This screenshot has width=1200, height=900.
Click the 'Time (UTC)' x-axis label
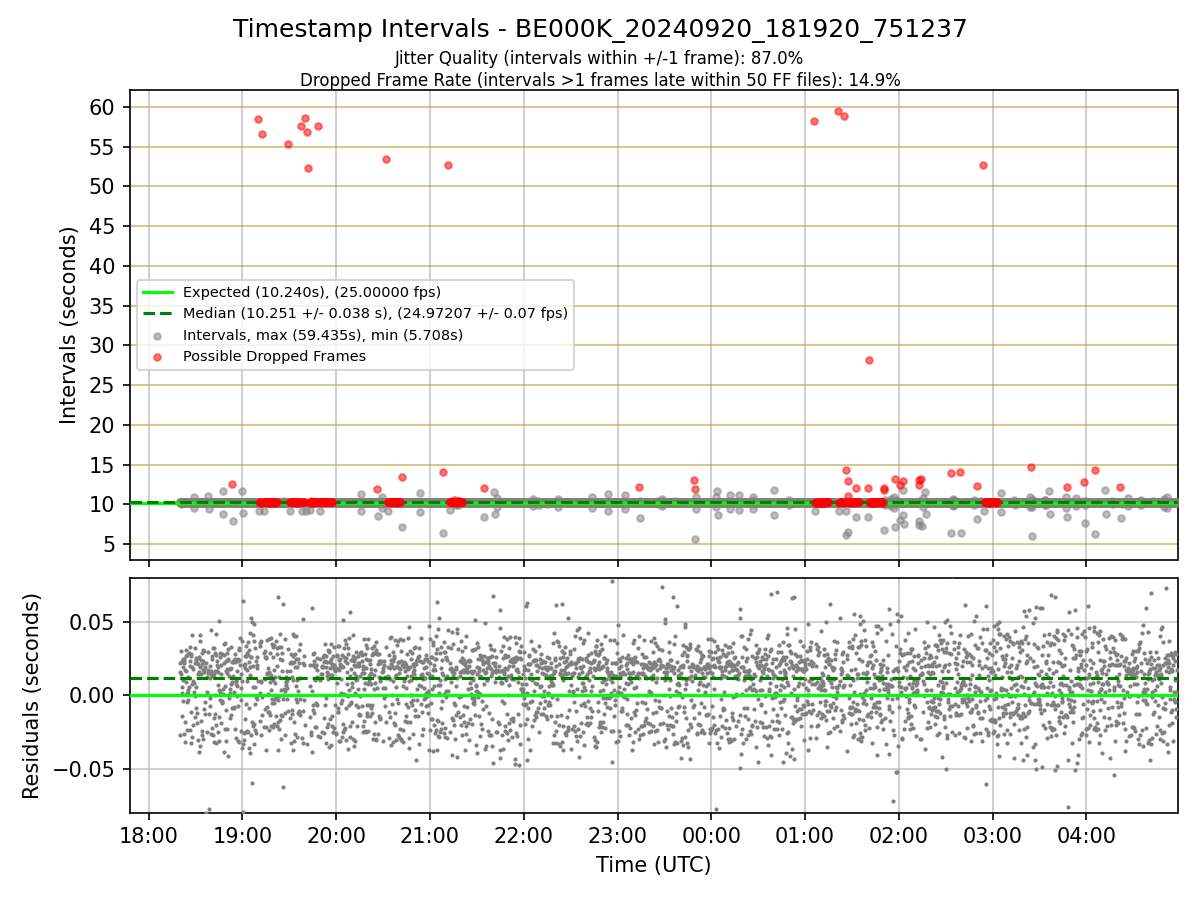pyautogui.click(x=653, y=865)
